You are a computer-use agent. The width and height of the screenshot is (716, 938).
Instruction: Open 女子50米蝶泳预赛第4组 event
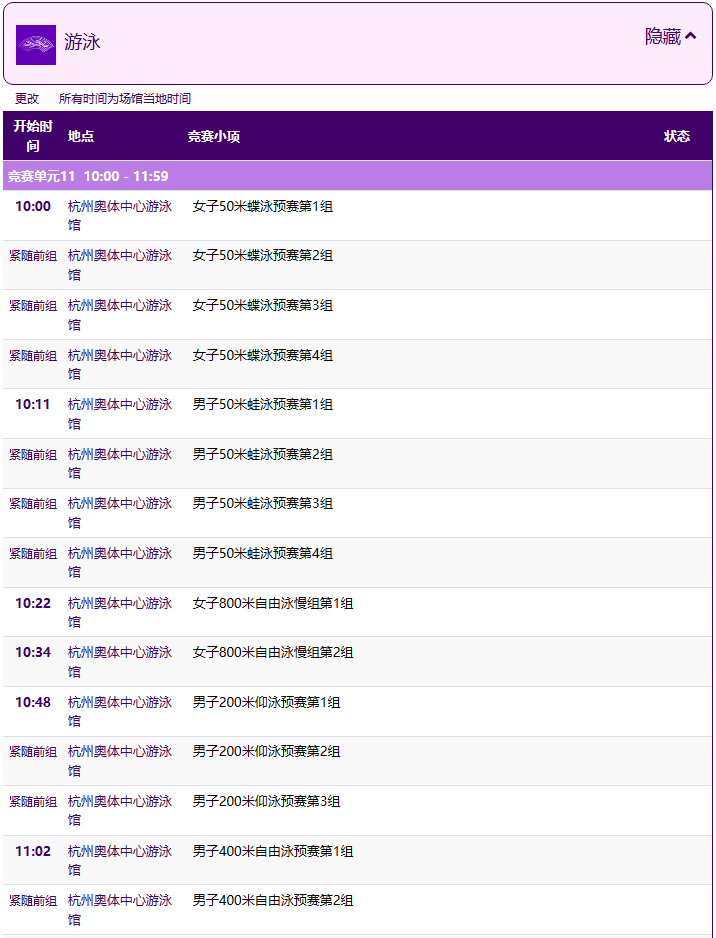263,355
